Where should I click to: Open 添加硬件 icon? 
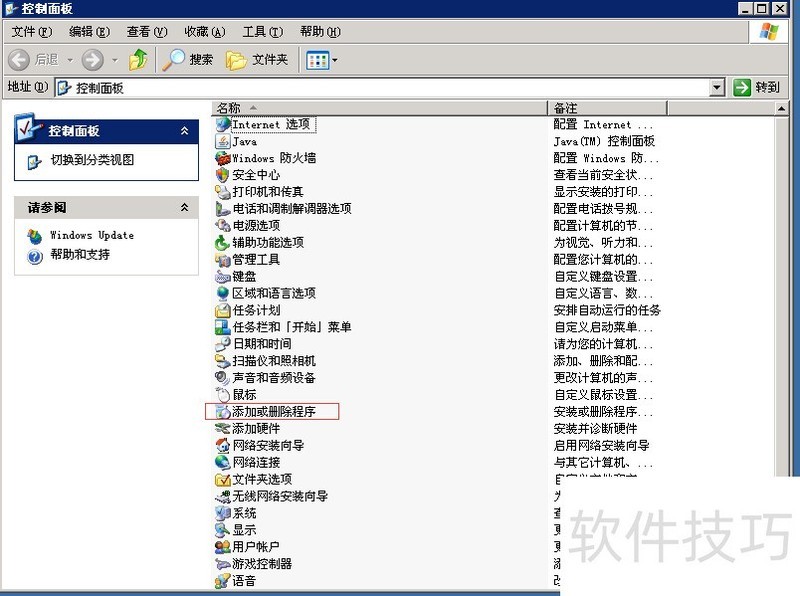[x=222, y=428]
